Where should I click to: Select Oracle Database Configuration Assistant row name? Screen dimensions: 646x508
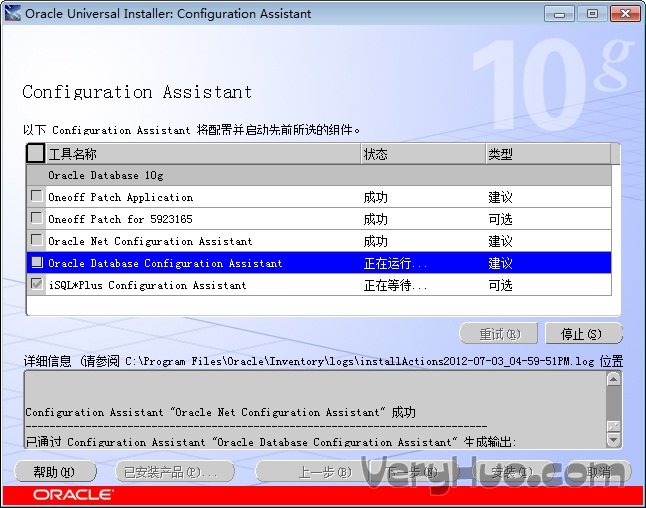click(x=165, y=263)
